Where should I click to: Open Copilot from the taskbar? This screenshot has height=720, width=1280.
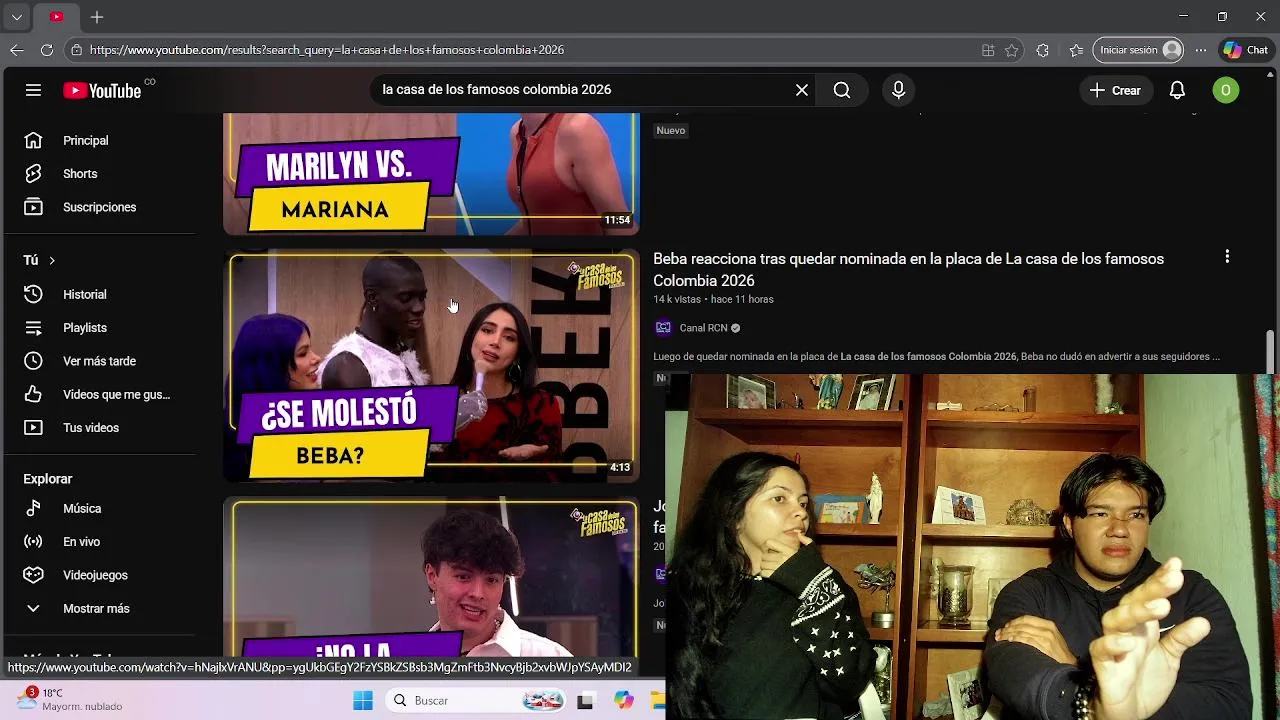pyautogui.click(x=624, y=701)
